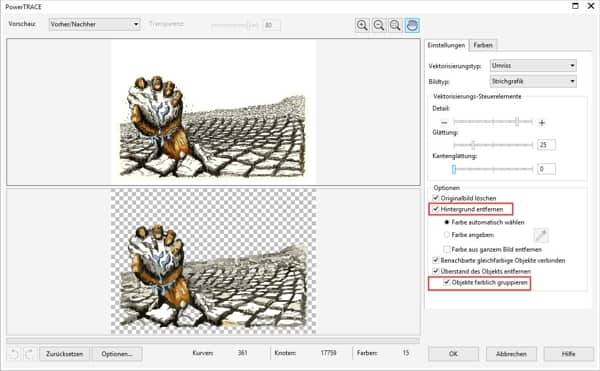Click the Detail minus icon
Screen dimensions: 600x371
point(444,123)
